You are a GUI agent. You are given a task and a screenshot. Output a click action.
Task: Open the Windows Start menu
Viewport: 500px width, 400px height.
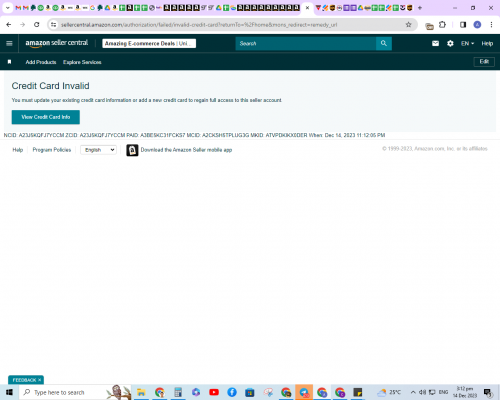(x=9, y=392)
